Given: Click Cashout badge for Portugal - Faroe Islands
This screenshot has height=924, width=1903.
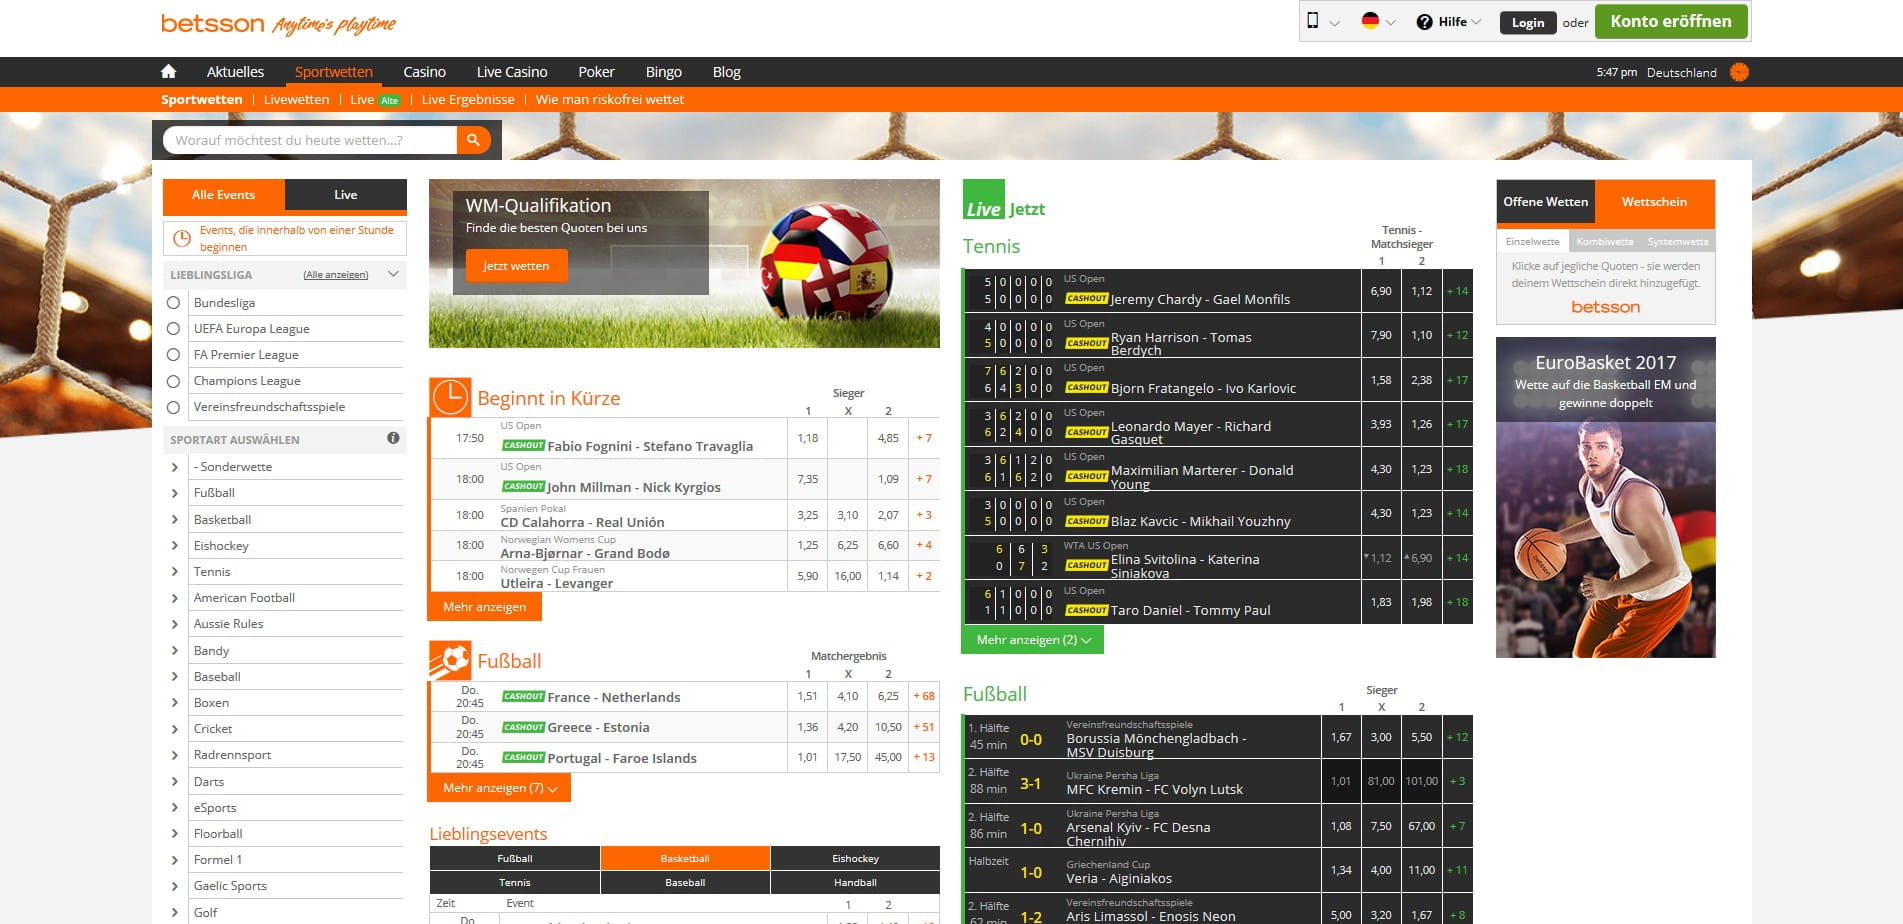Looking at the screenshot, I should point(523,757).
